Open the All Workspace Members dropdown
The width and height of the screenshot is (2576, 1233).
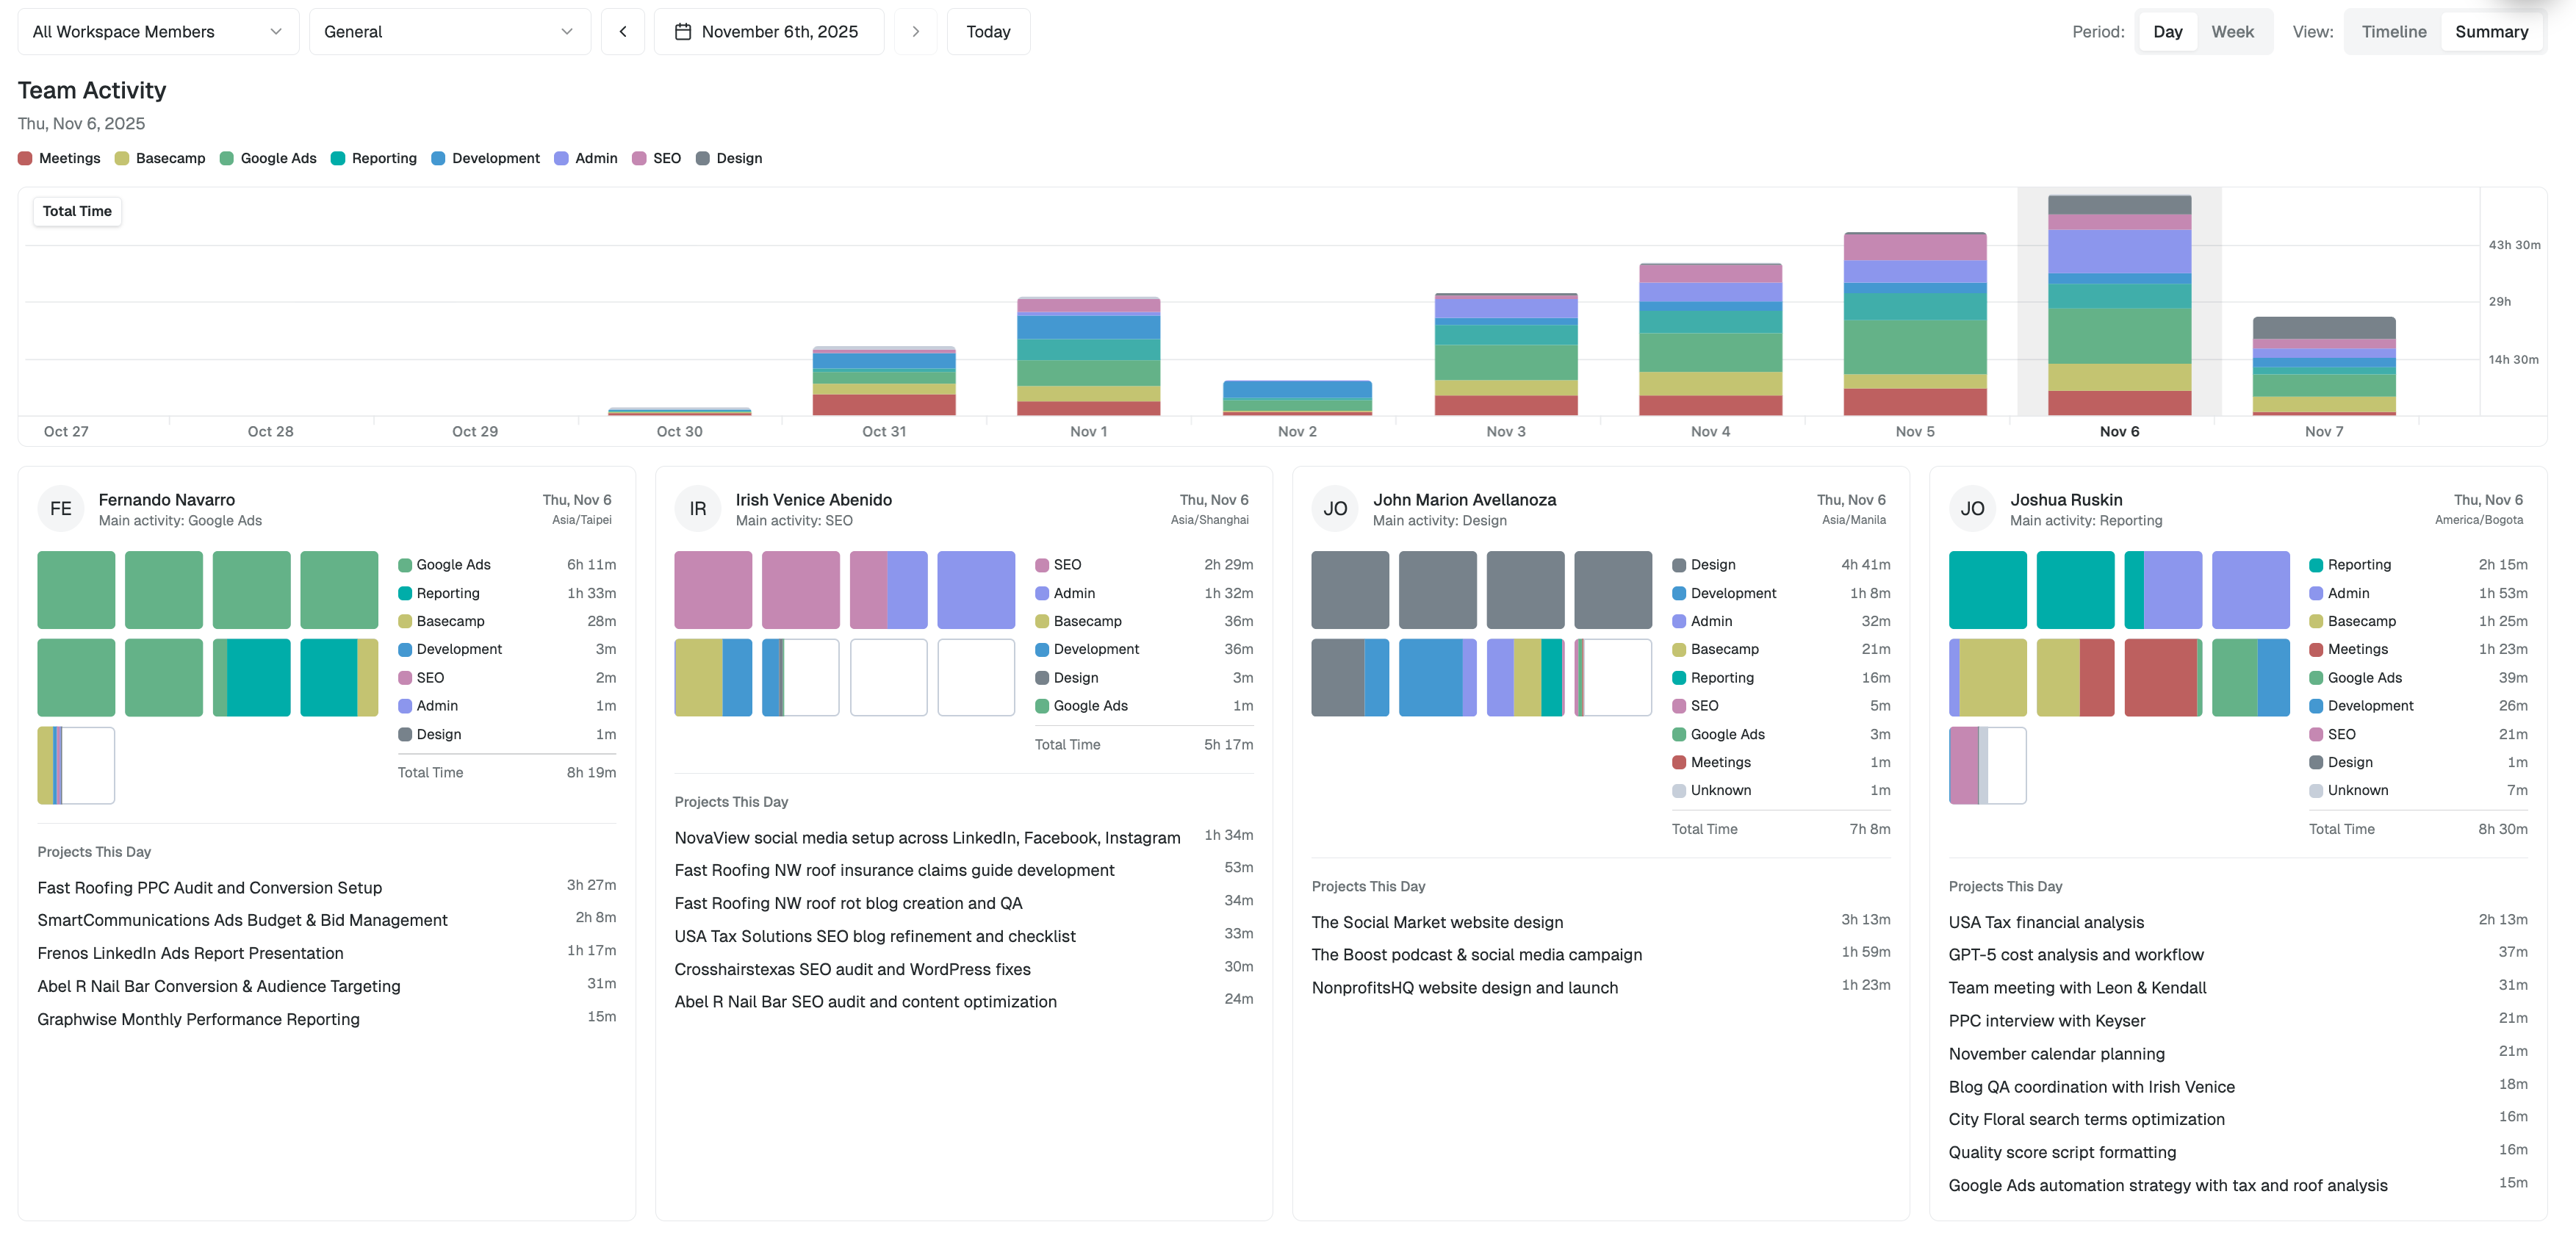click(157, 32)
